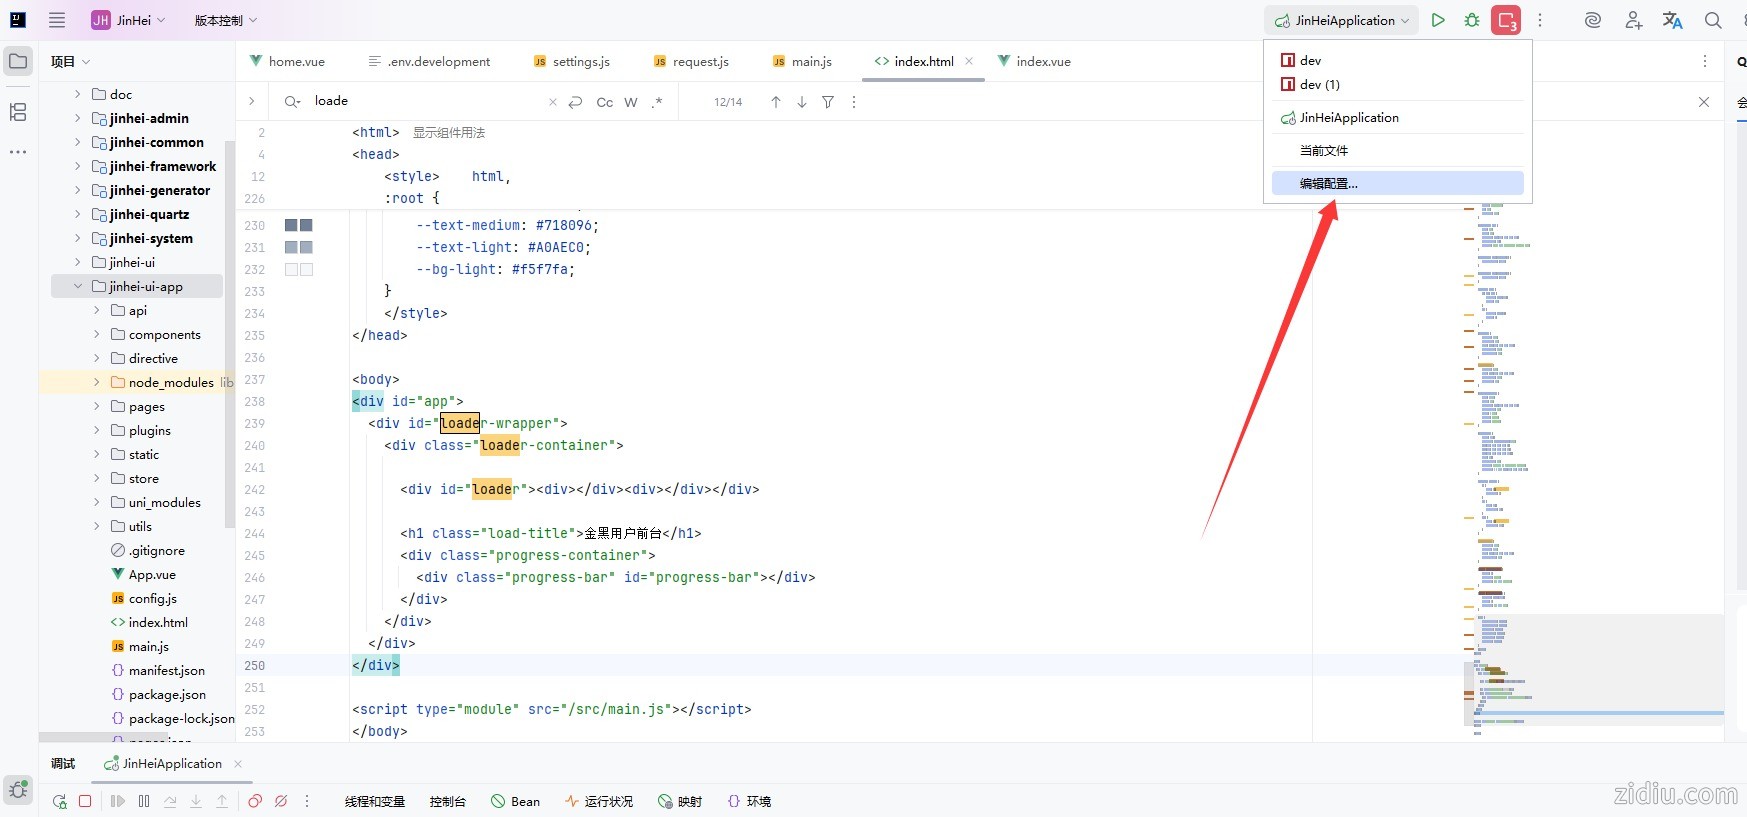Close the find bar
The image size is (1747, 817).
(1704, 102)
